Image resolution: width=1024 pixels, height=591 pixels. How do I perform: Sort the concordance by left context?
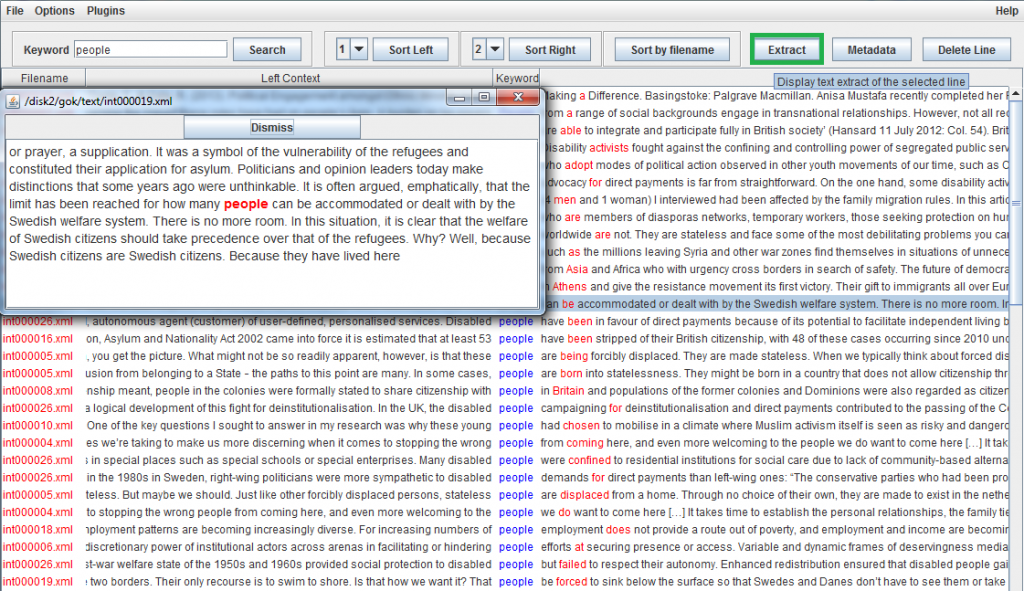click(411, 49)
